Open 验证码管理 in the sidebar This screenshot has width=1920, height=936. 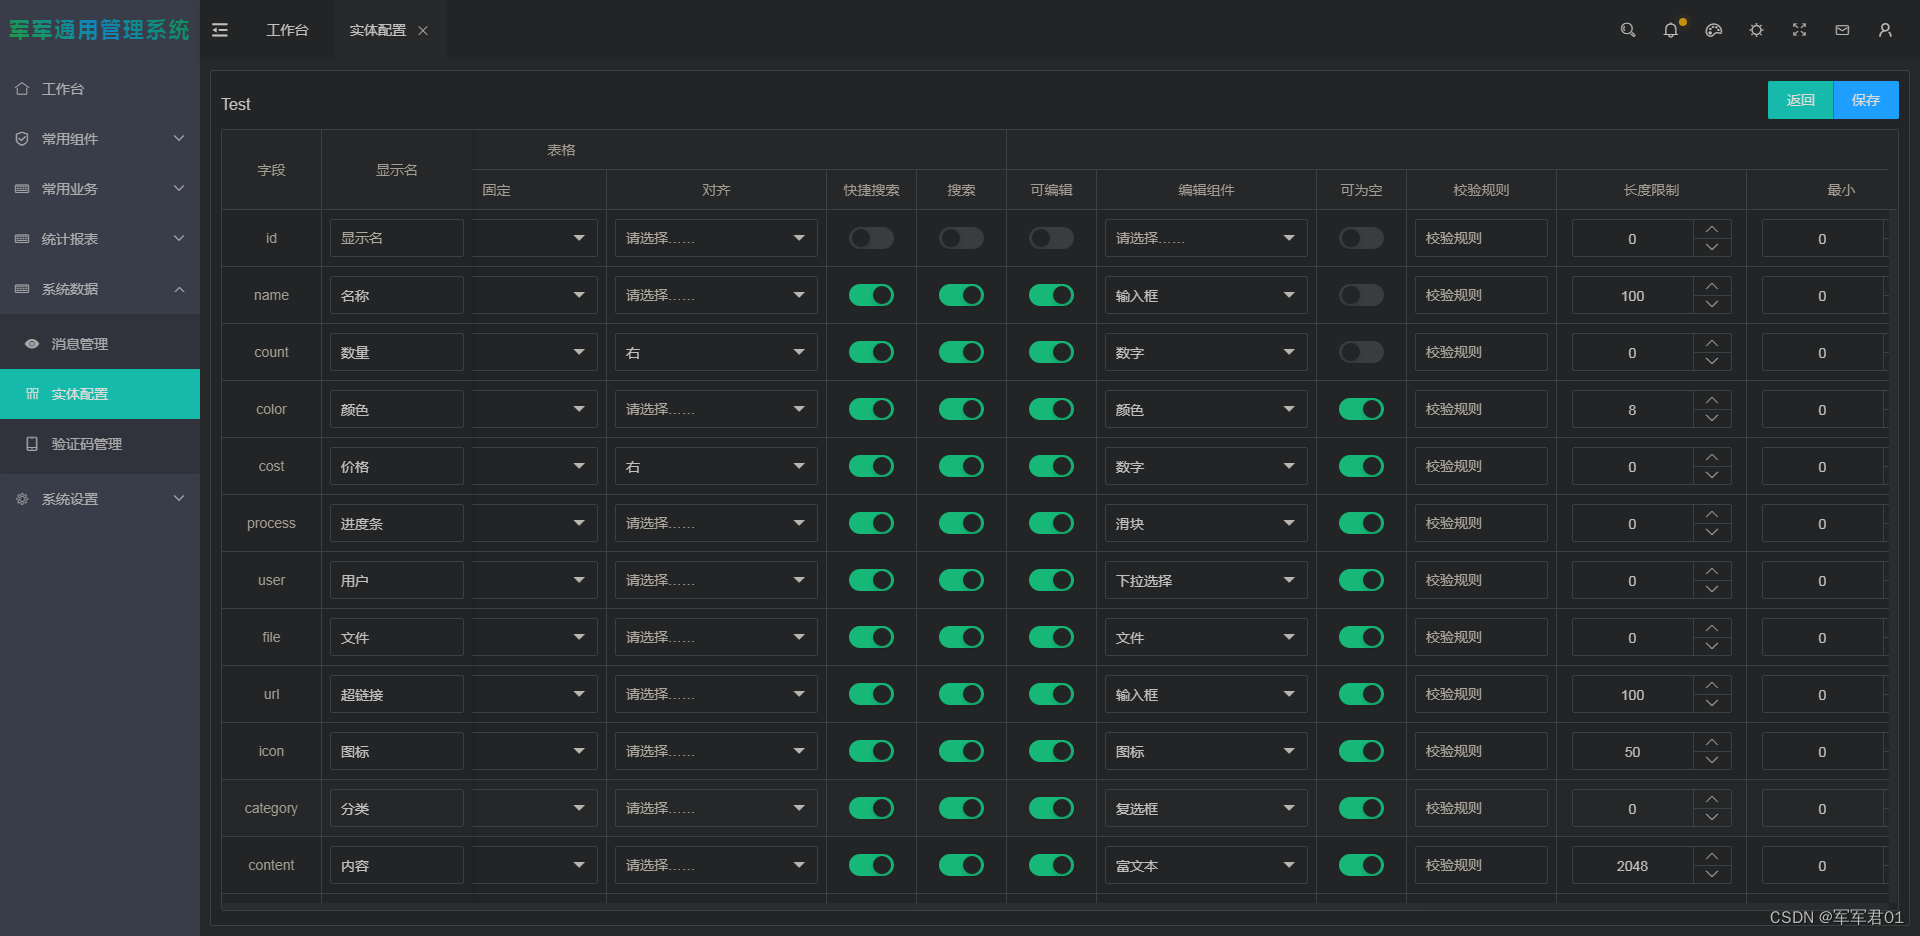[x=100, y=444]
